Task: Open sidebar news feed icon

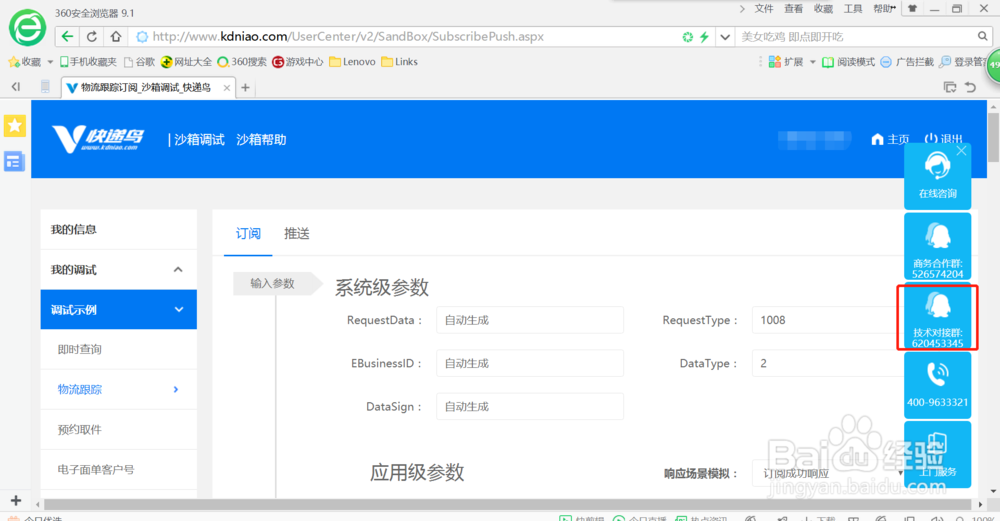Action: [15, 161]
